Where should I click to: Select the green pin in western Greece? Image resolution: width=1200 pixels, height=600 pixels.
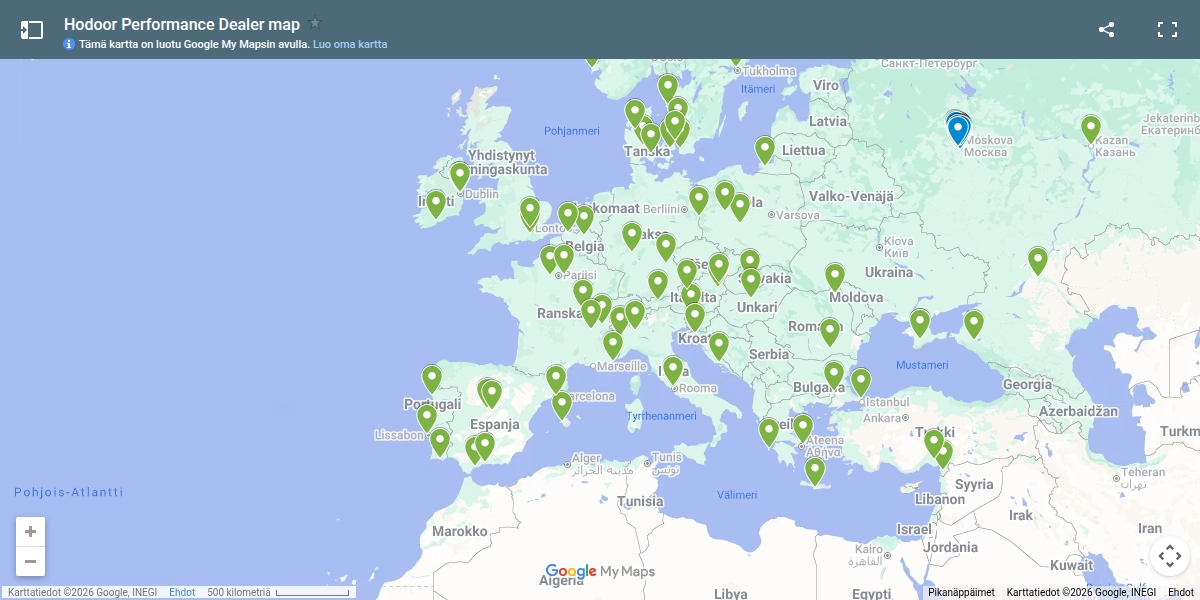coord(769,433)
